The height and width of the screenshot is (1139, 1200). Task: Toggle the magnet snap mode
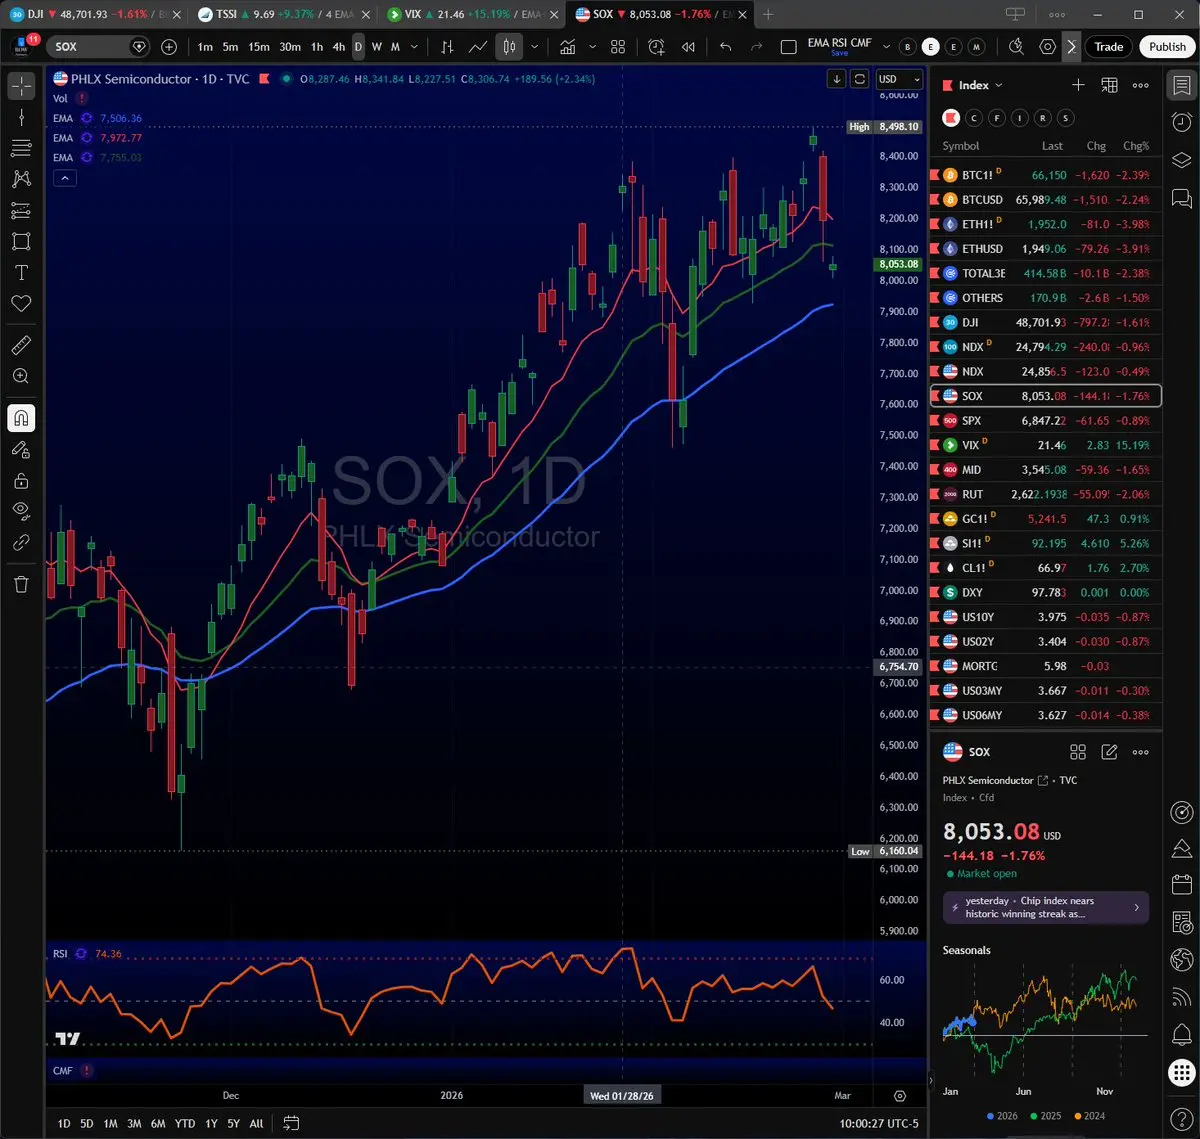tap(21, 418)
